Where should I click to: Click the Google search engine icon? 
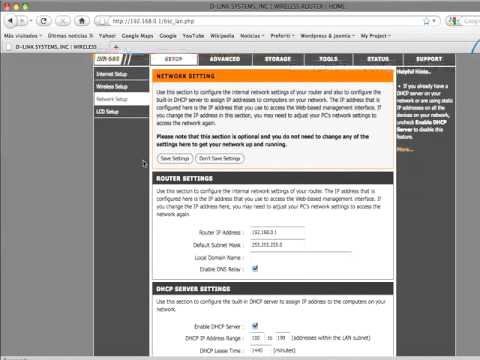(454, 21)
